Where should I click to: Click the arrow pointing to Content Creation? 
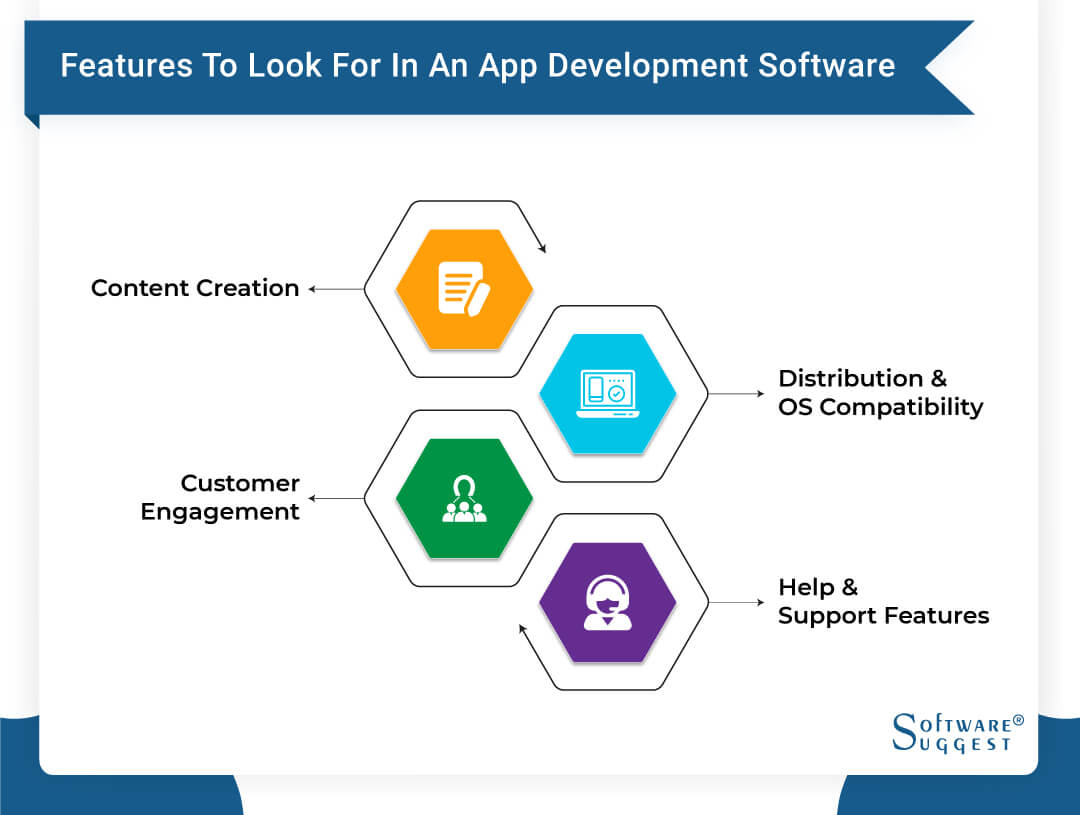(x=335, y=289)
